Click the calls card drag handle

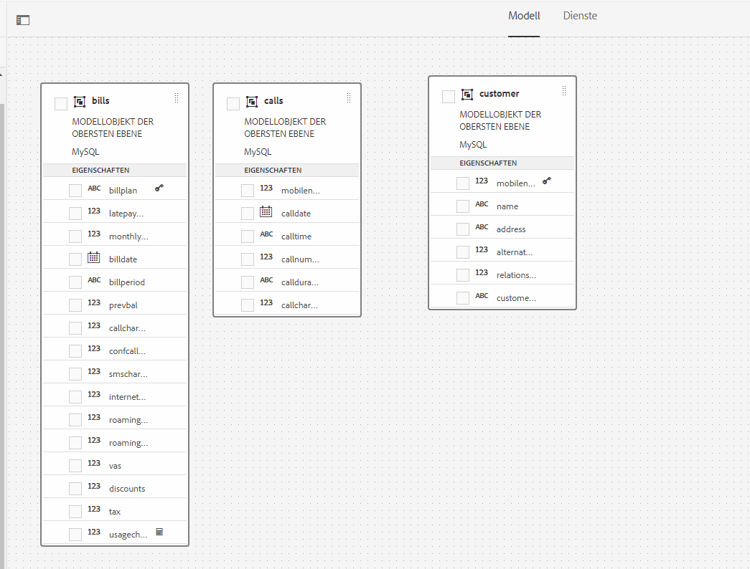[x=349, y=98]
